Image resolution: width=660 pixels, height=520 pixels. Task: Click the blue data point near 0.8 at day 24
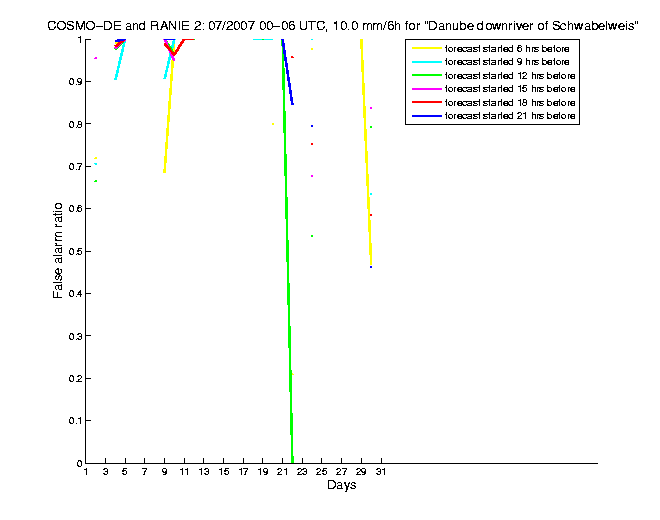click(x=312, y=126)
